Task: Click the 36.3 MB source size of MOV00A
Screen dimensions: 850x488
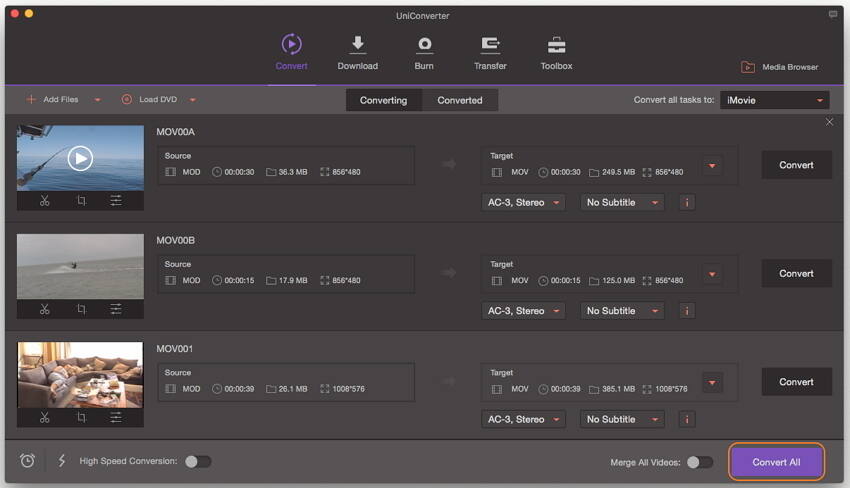Action: pyautogui.click(x=293, y=172)
